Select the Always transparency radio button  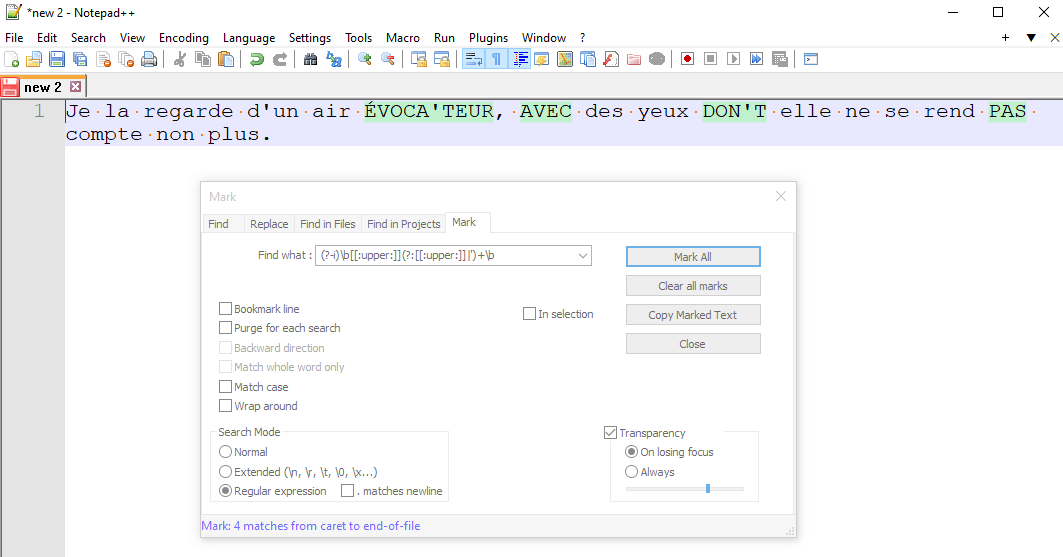tap(631, 472)
